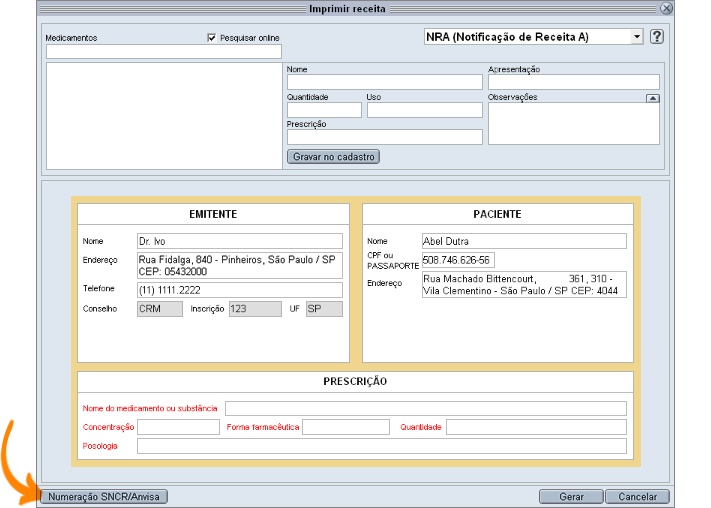Click the Cancelar button
The width and height of the screenshot is (711, 508).
coord(637,497)
